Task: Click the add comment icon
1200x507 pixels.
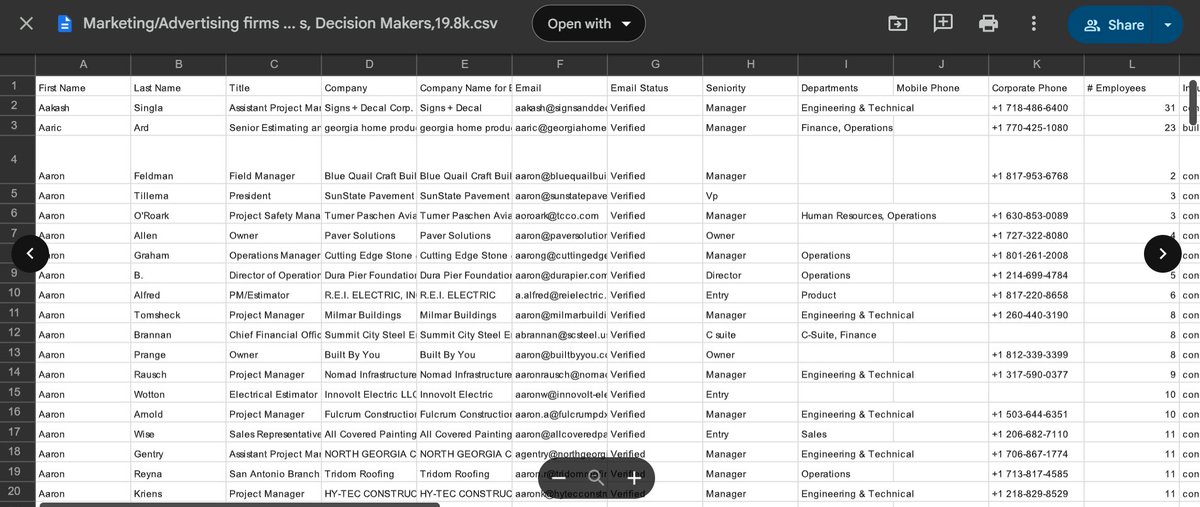Action: [x=943, y=24]
